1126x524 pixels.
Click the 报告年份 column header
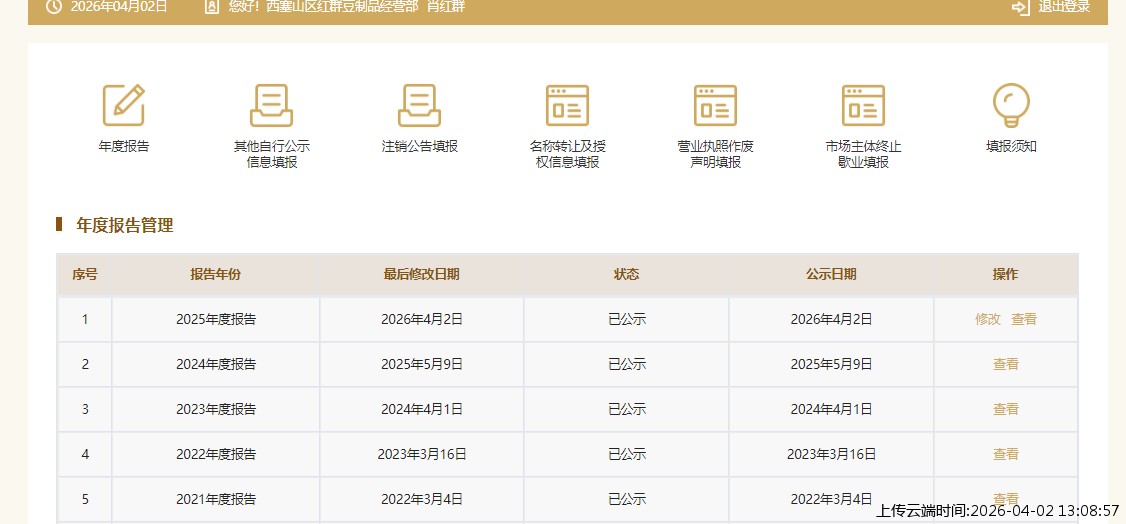[x=216, y=274]
